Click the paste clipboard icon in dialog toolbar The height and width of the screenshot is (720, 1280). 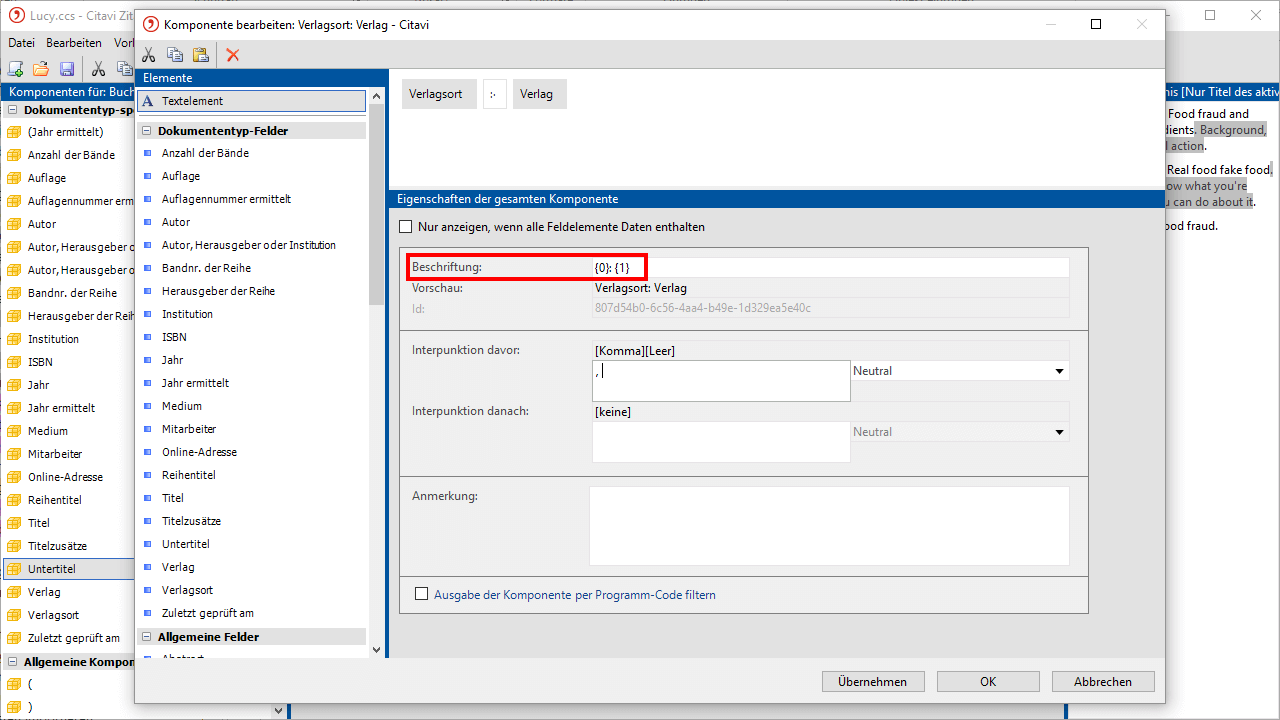tap(200, 55)
